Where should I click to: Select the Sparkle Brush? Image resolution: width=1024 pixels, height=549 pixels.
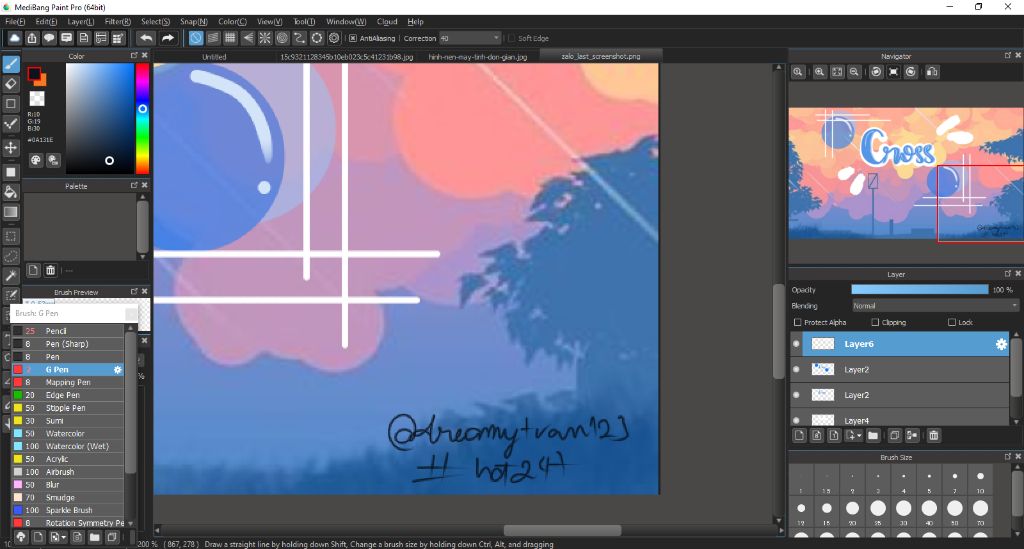click(x=68, y=510)
